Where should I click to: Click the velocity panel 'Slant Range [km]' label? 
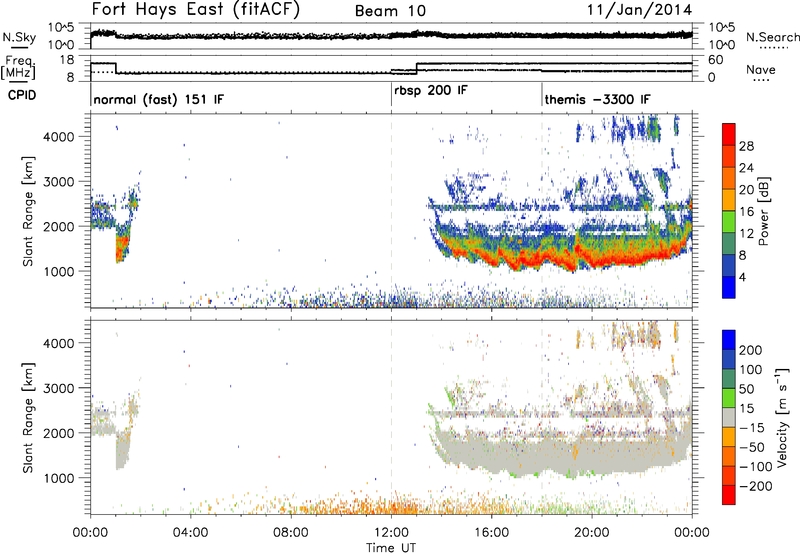[x=28, y=418]
